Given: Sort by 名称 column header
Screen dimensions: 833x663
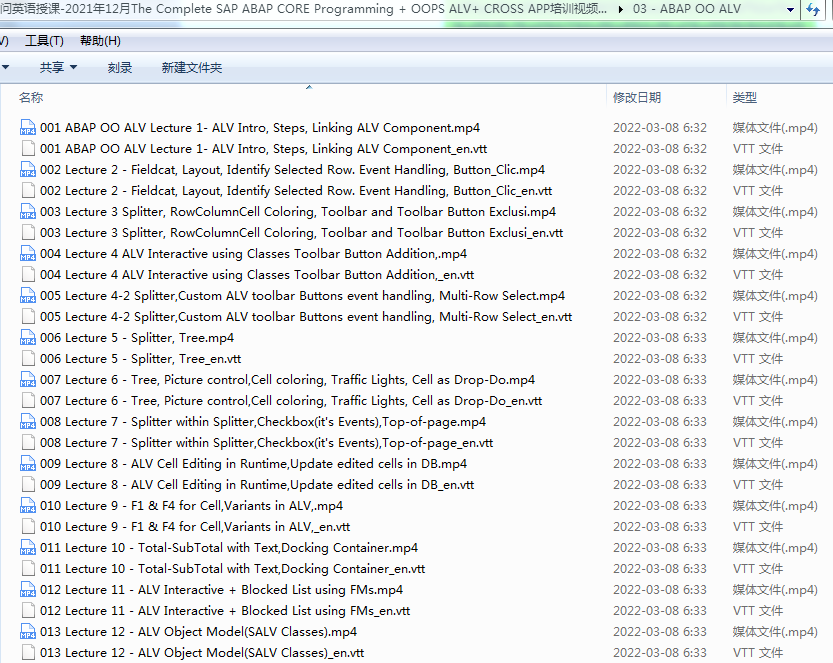Looking at the screenshot, I should coord(31,97).
